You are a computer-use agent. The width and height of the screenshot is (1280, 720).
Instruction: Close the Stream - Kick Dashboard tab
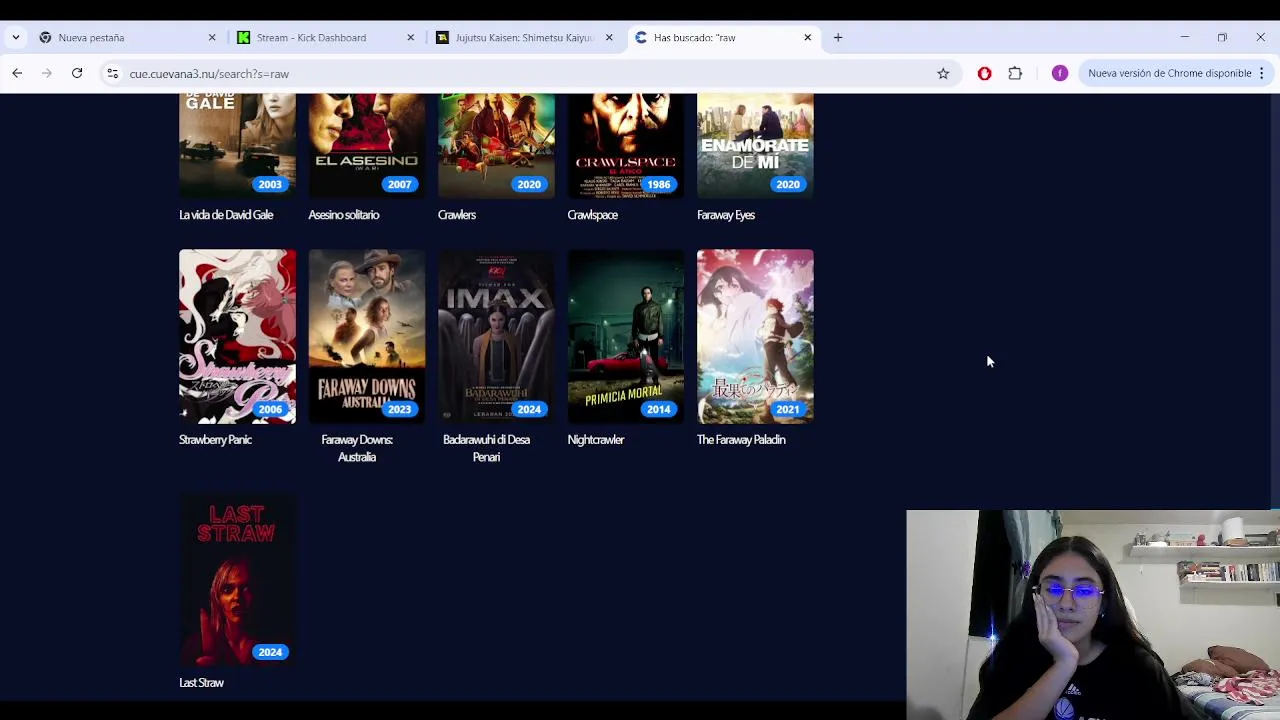pyautogui.click(x=410, y=37)
